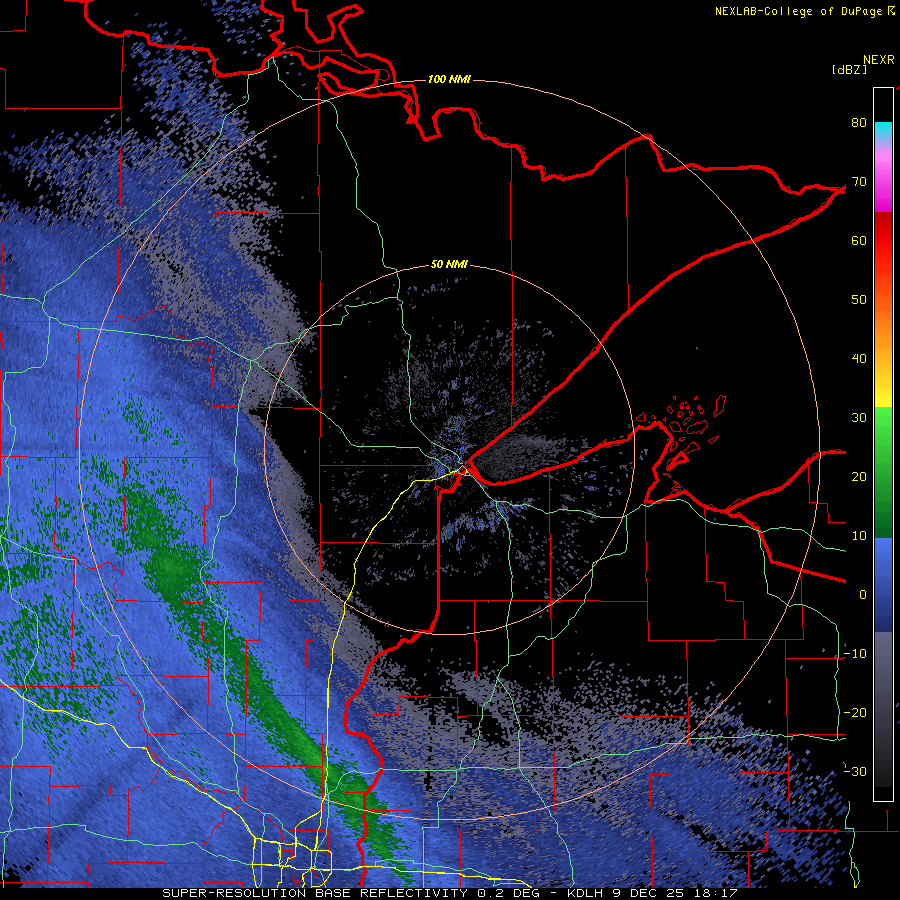Click the 10 value on the dBZ scale

(859, 536)
